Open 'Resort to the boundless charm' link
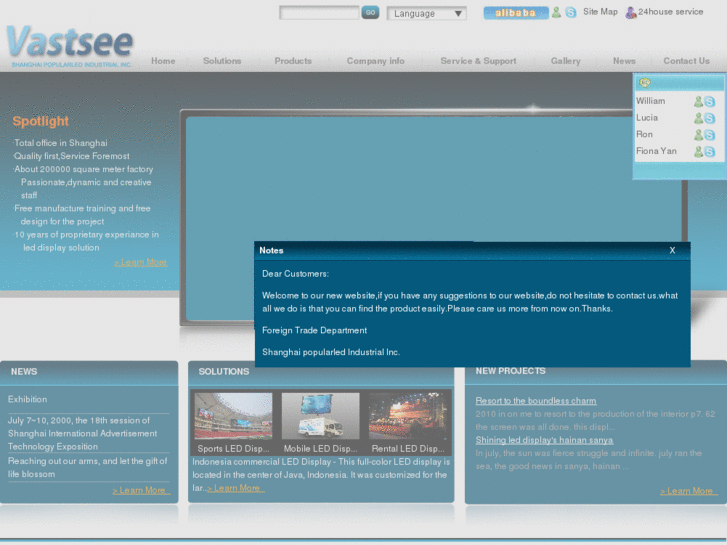The image size is (727, 545). click(536, 401)
